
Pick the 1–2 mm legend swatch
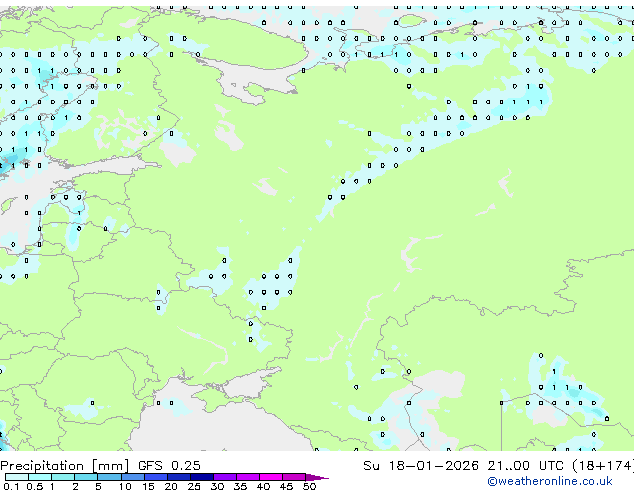click(x=63, y=477)
